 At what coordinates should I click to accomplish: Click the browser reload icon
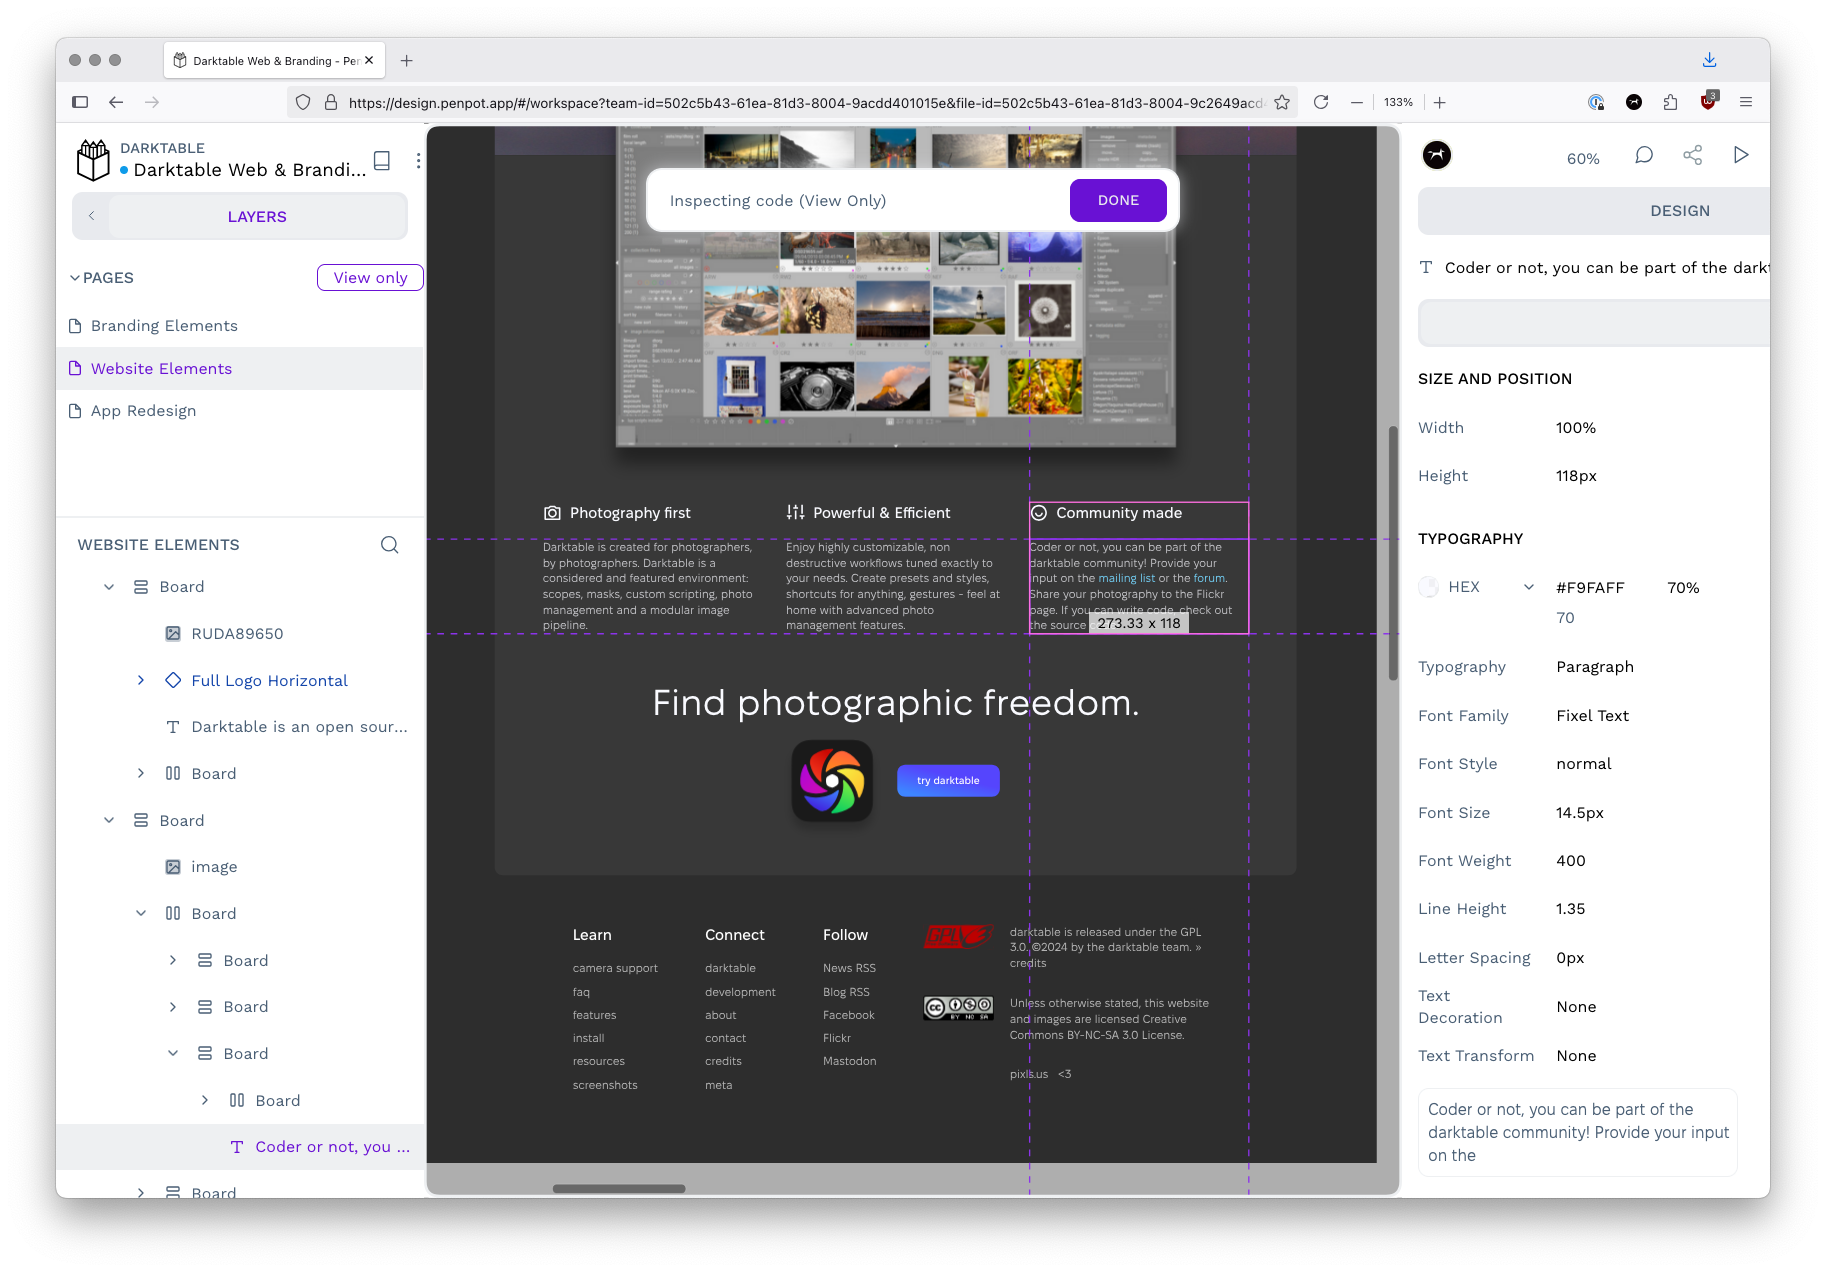point(1321,102)
